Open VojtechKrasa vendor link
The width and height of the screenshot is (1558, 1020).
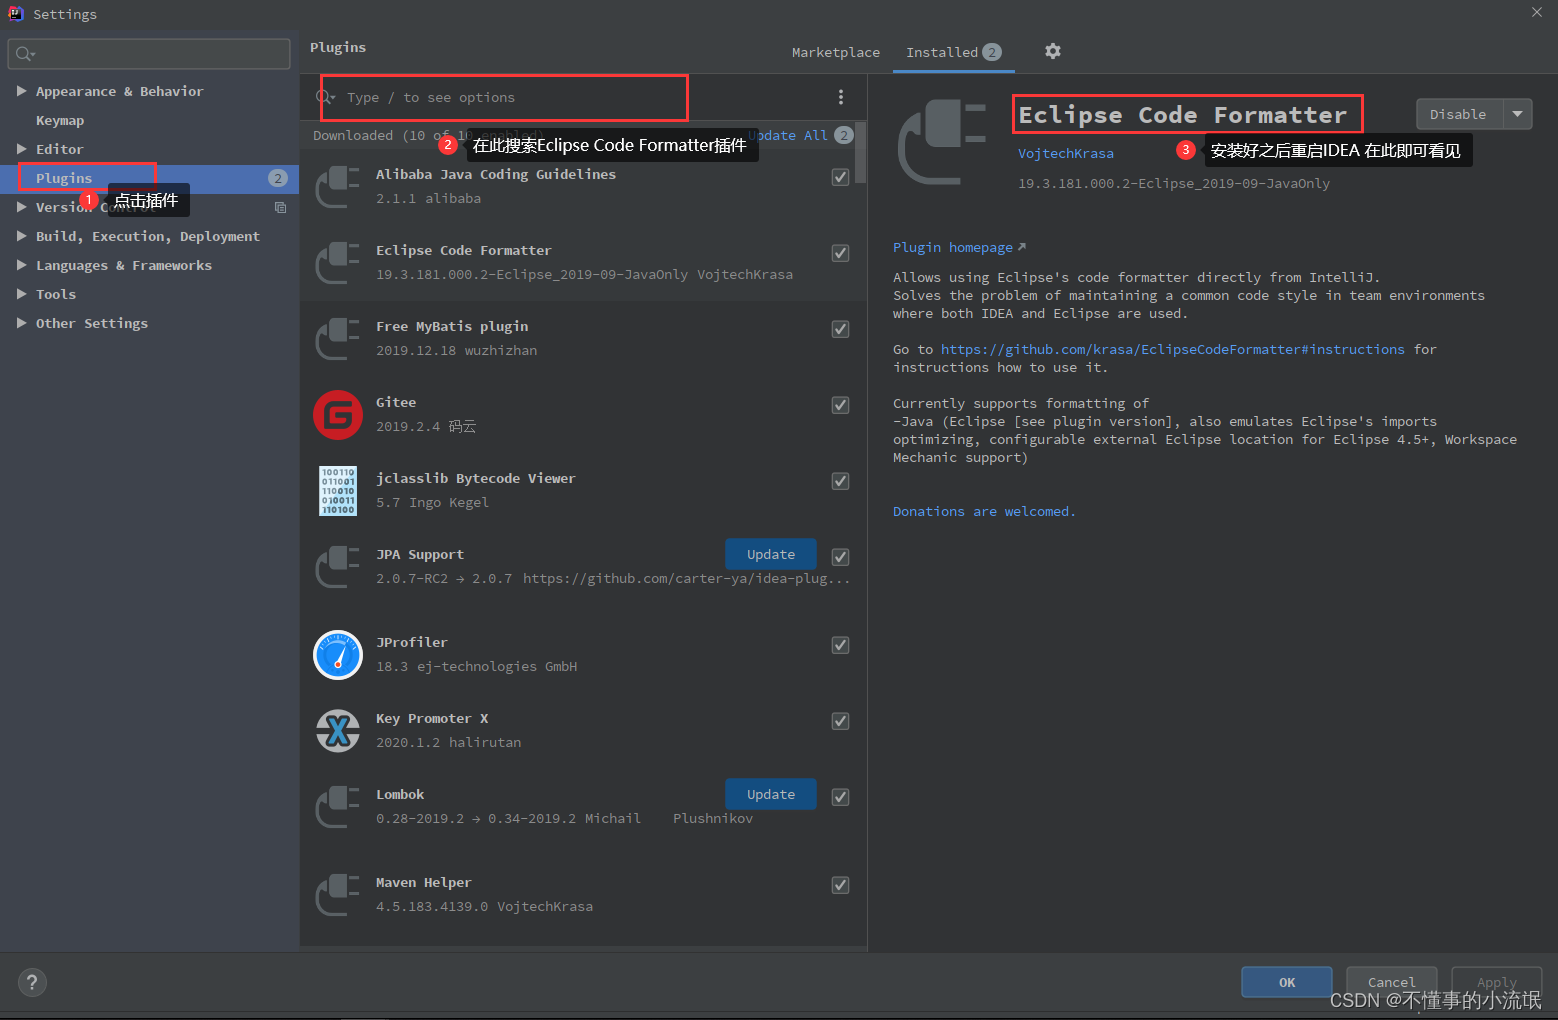(1066, 153)
